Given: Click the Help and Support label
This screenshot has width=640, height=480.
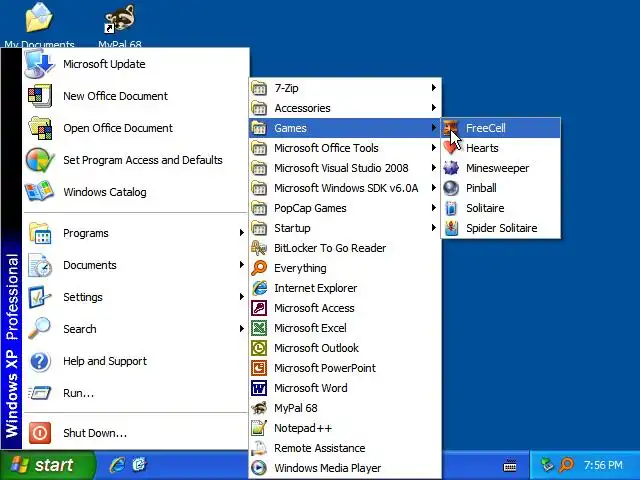Looking at the screenshot, I should 105,361.
